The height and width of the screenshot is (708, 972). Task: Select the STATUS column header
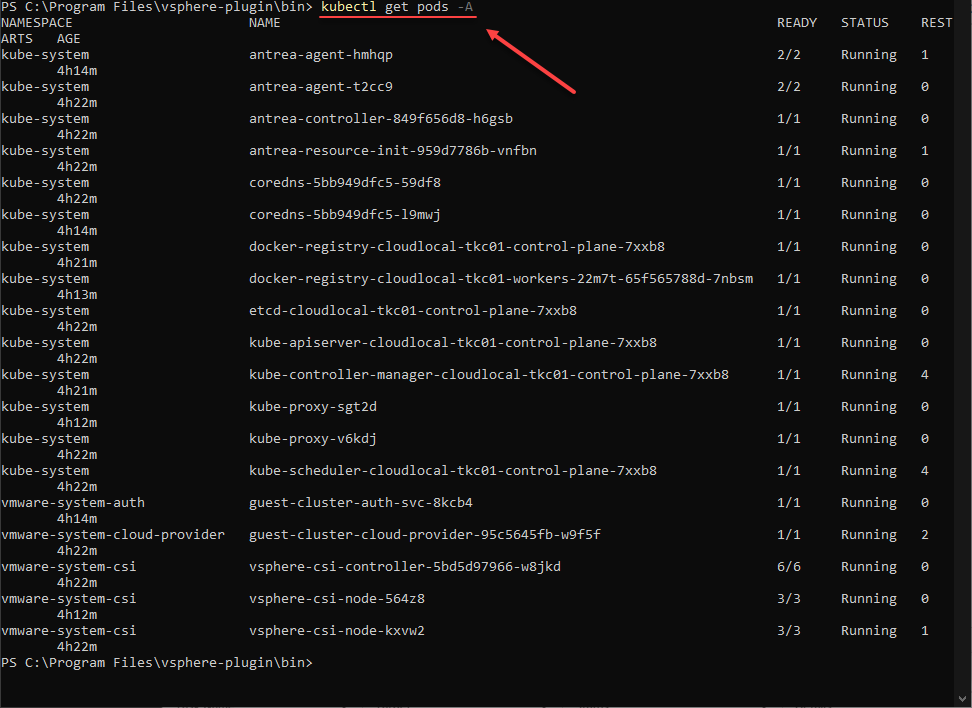click(x=865, y=23)
